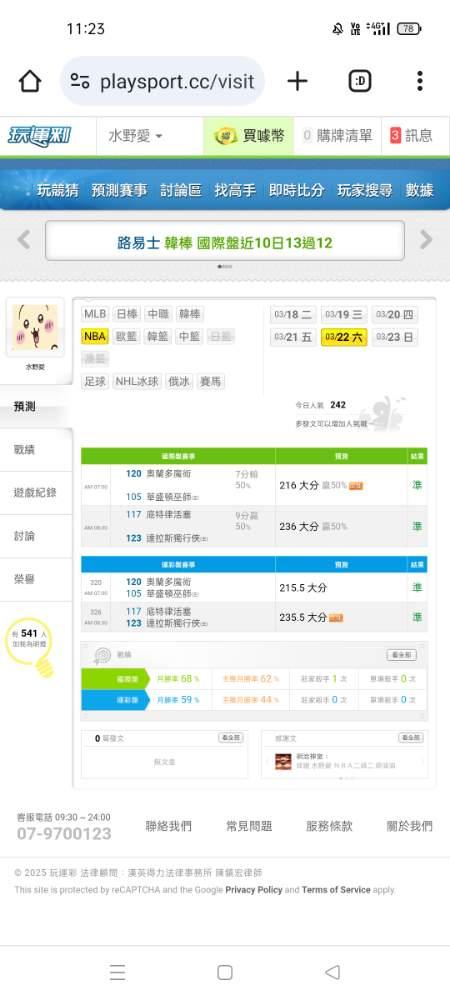This screenshot has height=1000, width=450.
Task: Click the 541 friends lightbulb badge
Action: click(31, 645)
